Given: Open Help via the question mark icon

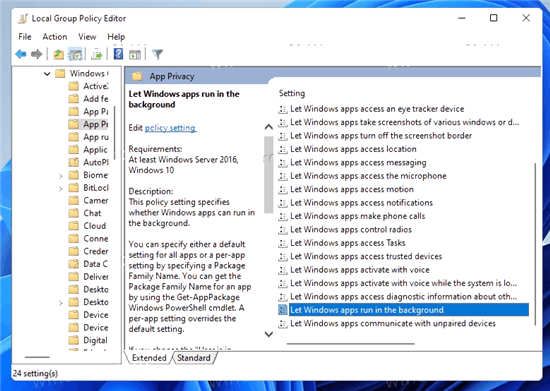Looking at the screenshot, I should coord(119,54).
